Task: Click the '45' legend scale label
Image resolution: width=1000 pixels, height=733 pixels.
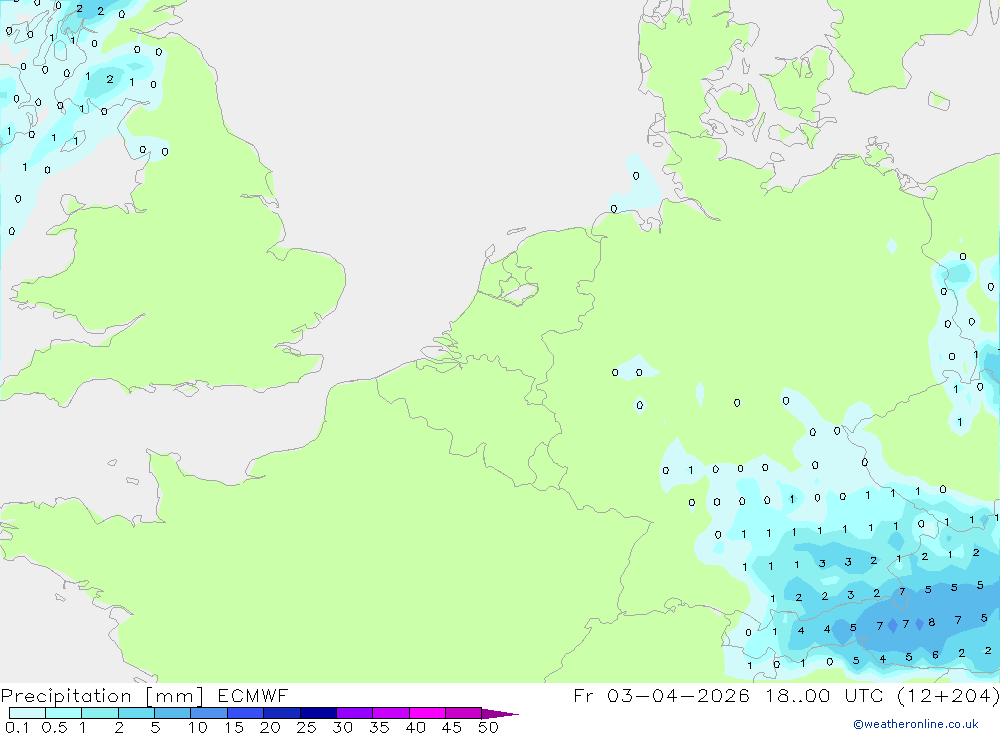Action: 452,727
